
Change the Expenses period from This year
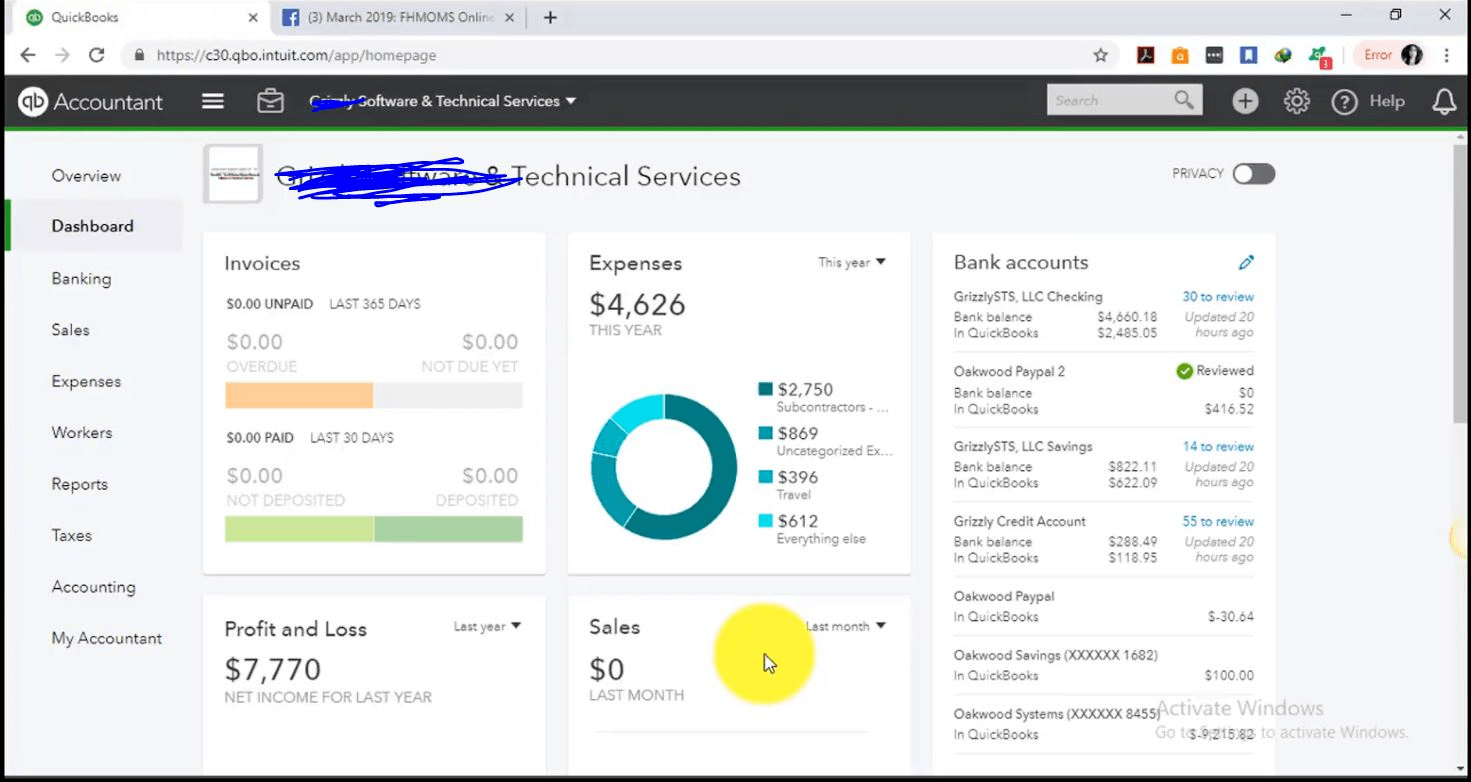(852, 262)
